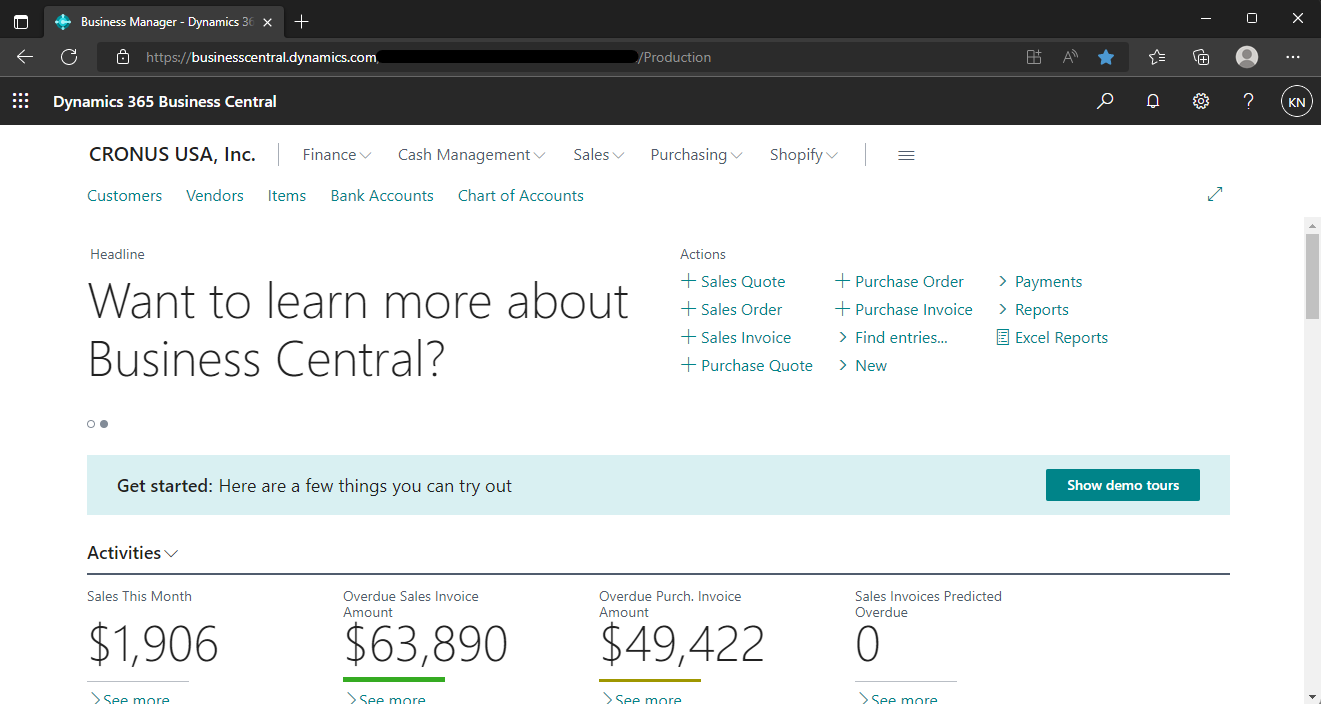
Task: Open the browser favorites list icon
Action: tap(1157, 57)
